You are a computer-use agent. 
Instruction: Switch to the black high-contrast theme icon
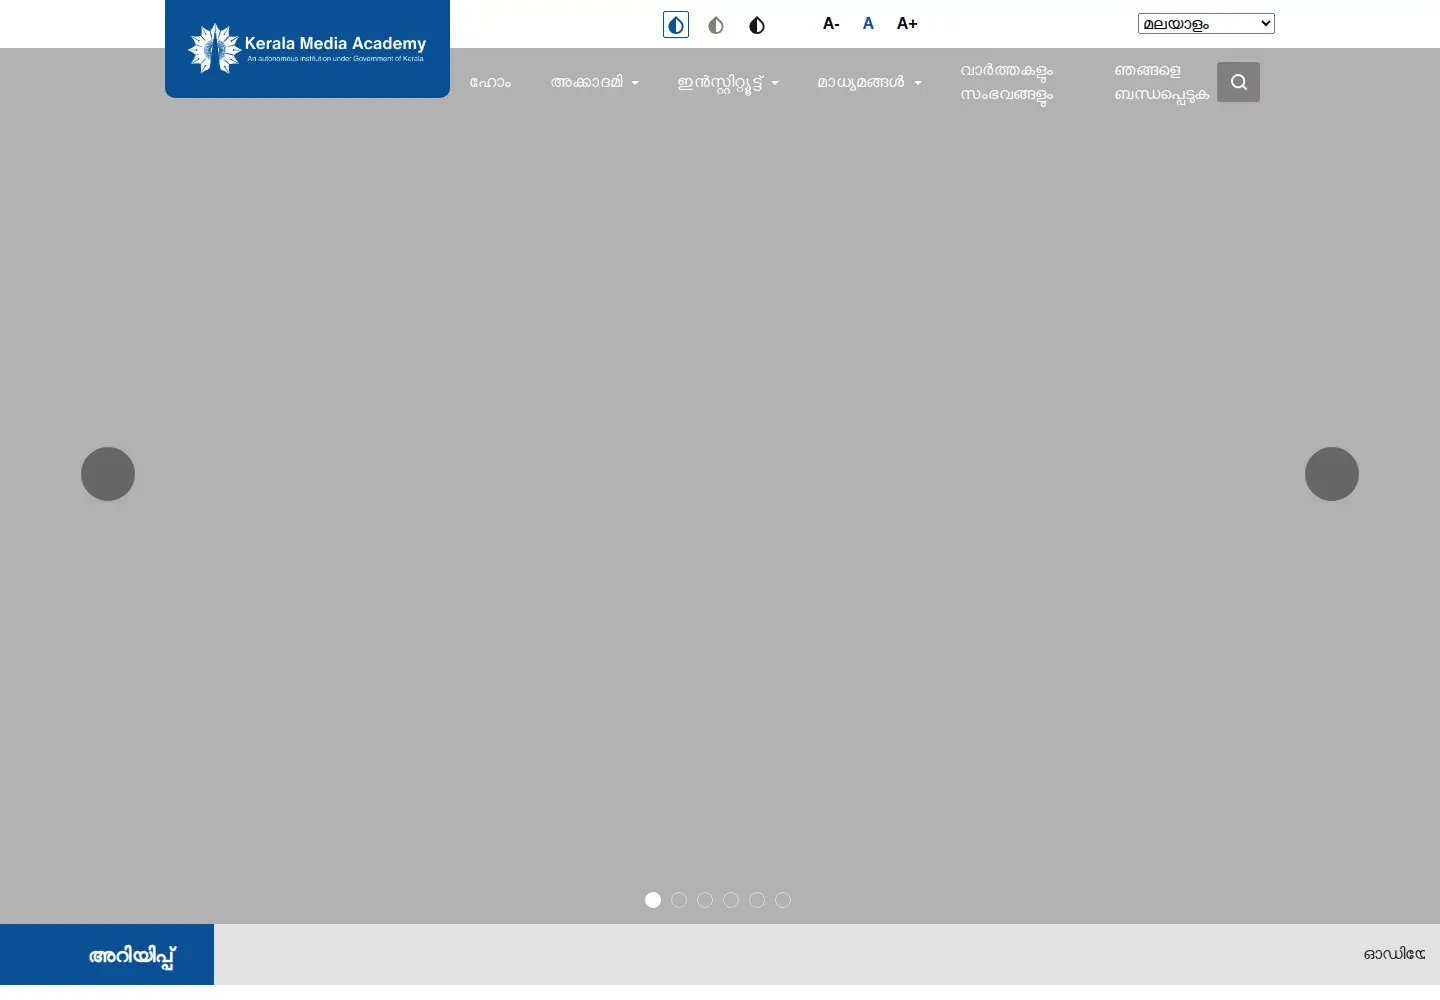(757, 25)
